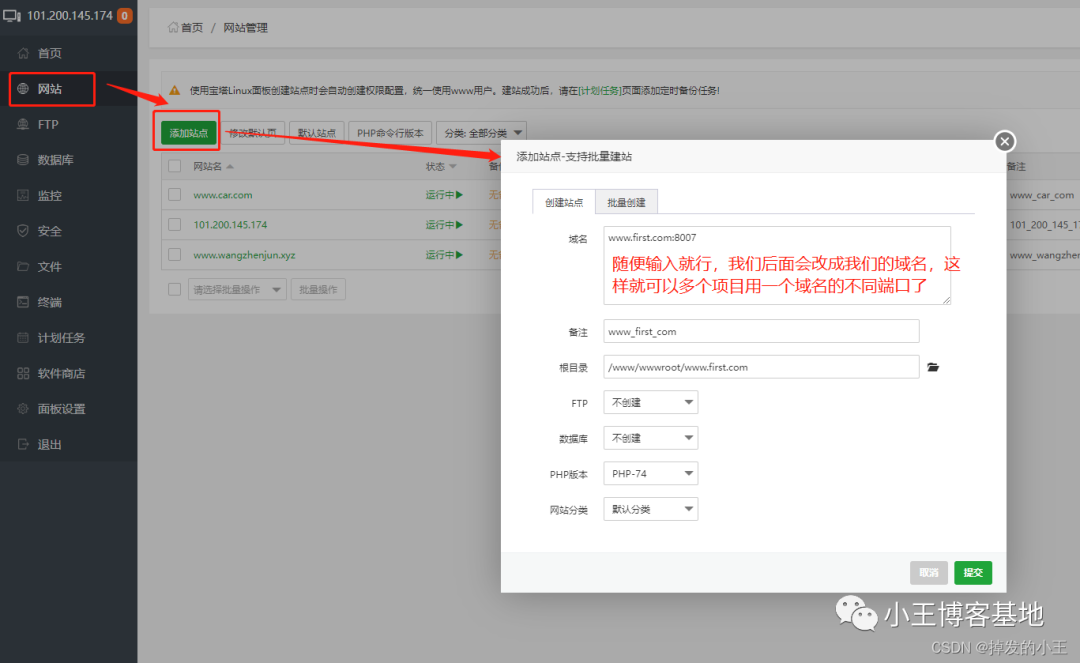
Task: Click the PHP命令行版本 button
Action: (x=391, y=133)
